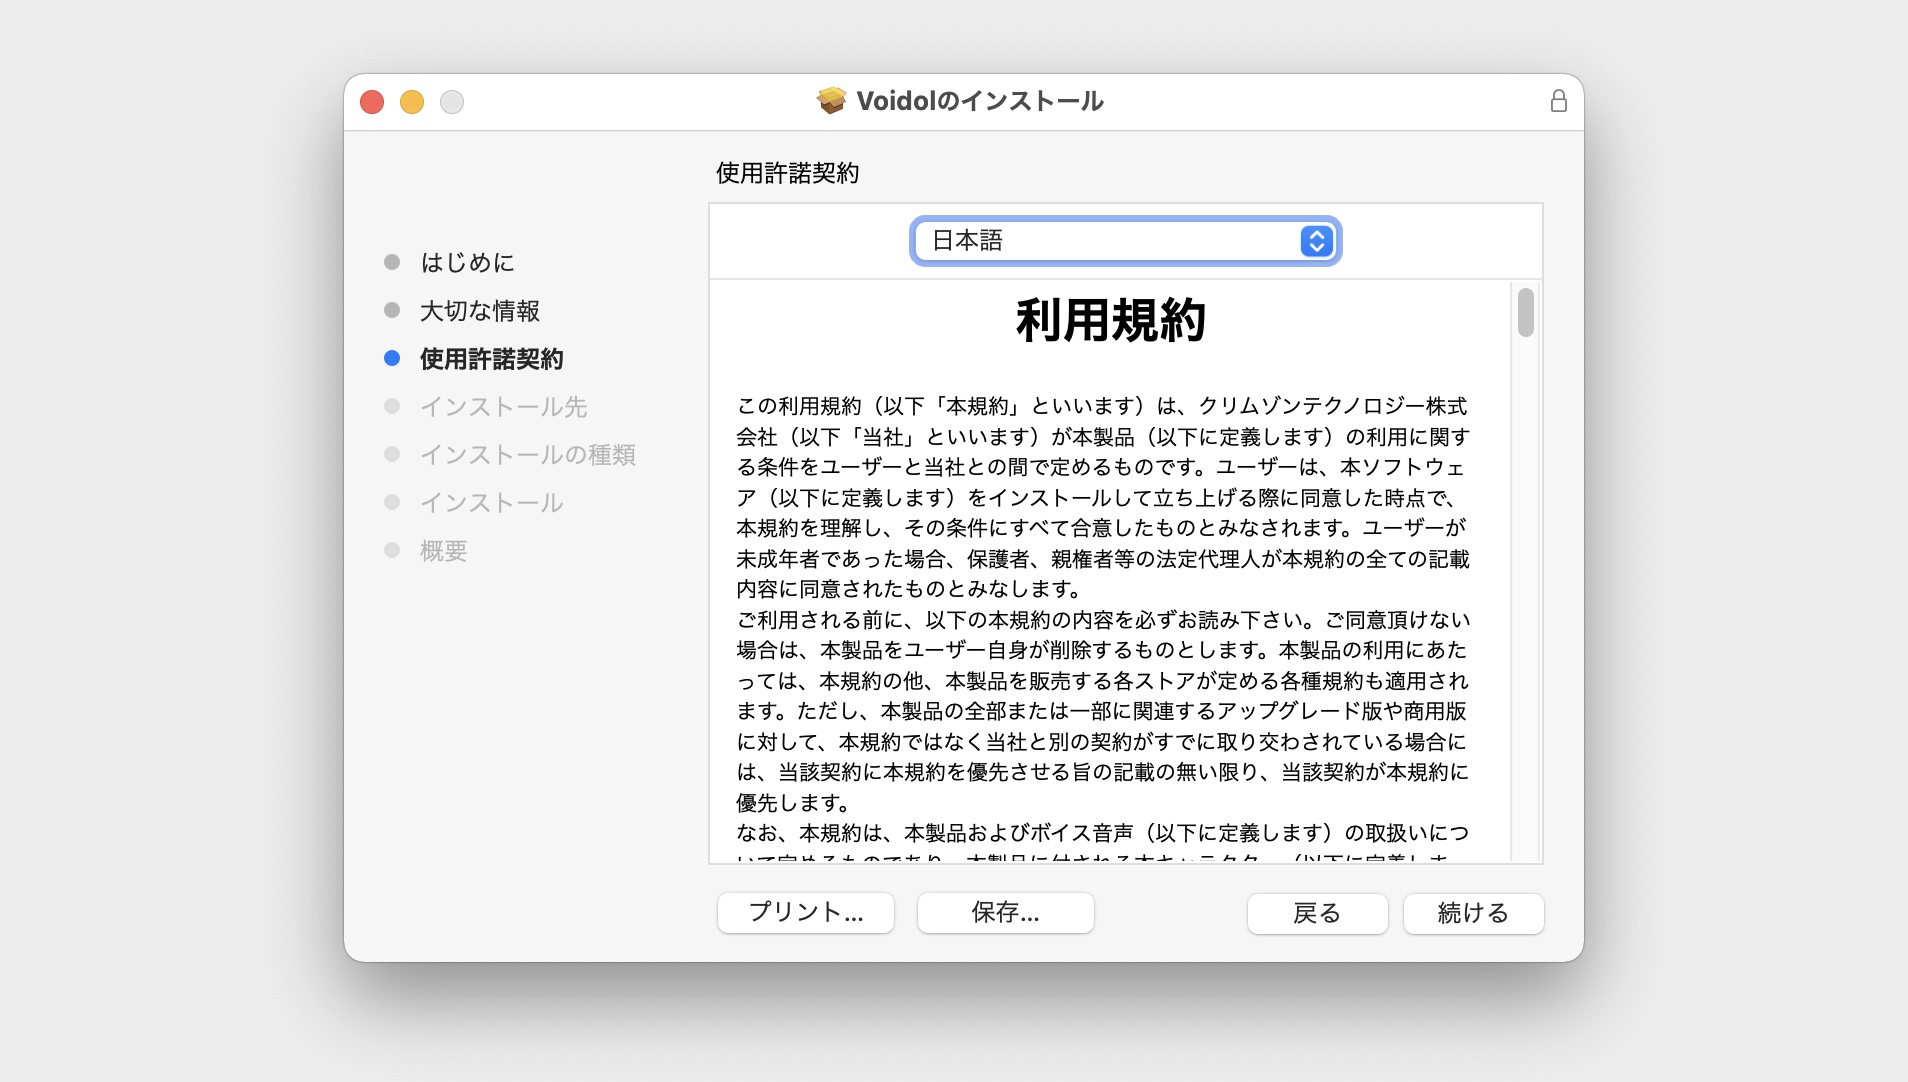Click the 概要 sidebar step
1908x1082 pixels.
tap(443, 551)
